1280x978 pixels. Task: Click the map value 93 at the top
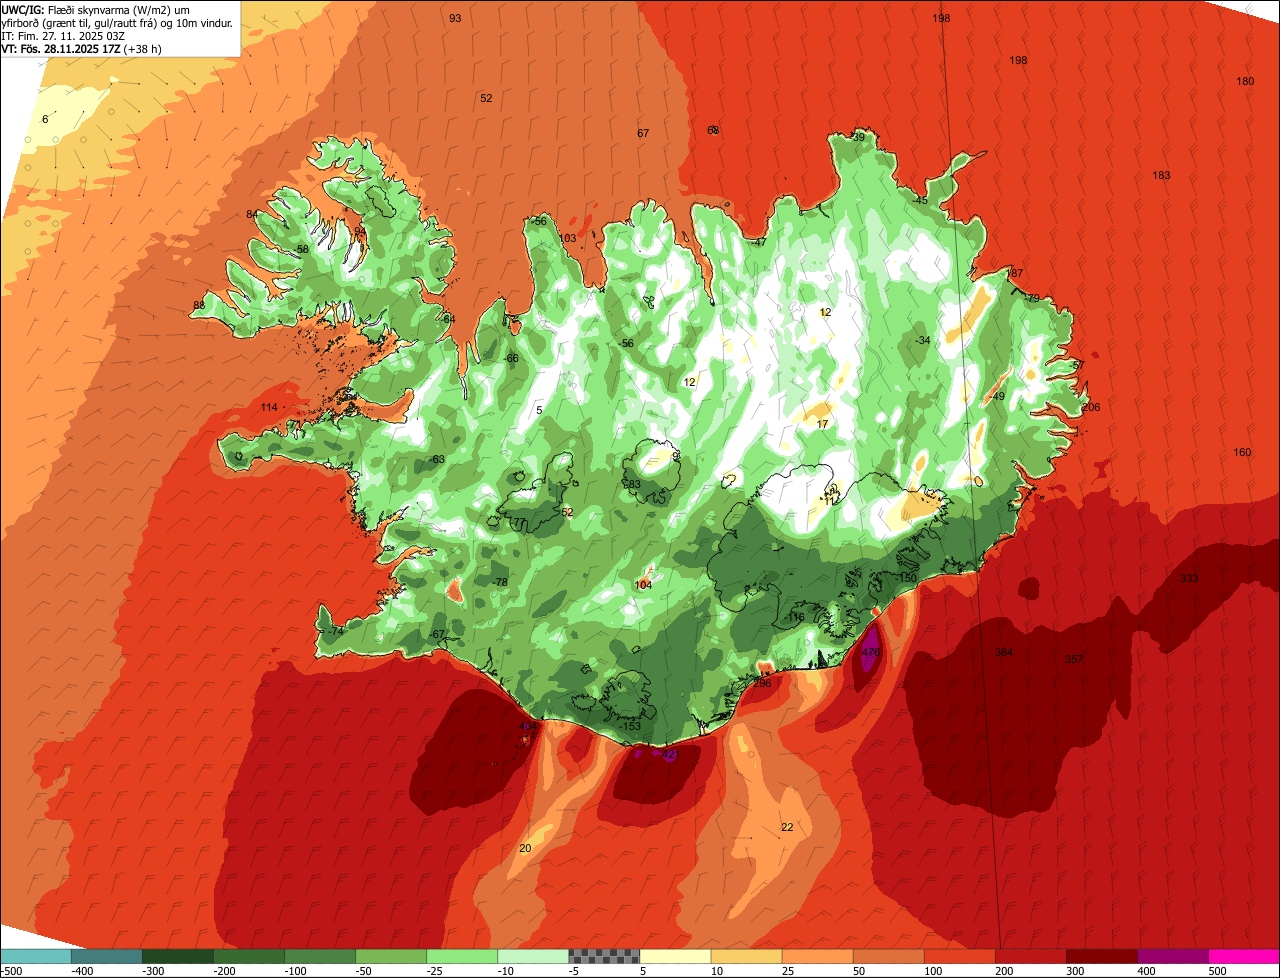(455, 19)
